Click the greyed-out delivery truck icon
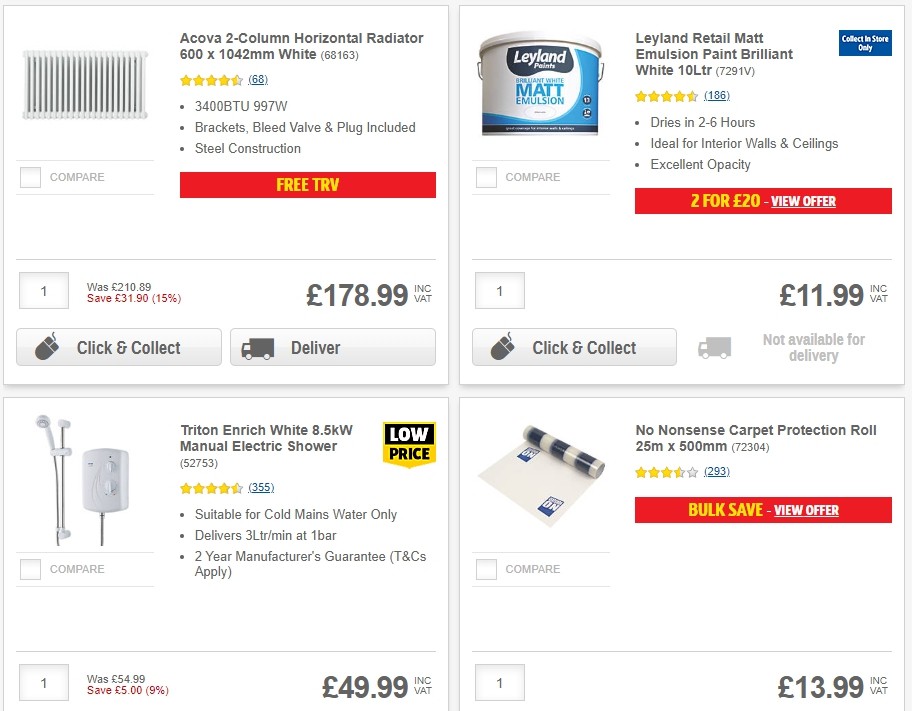Viewport: 912px width, 711px height. pyautogui.click(x=715, y=346)
